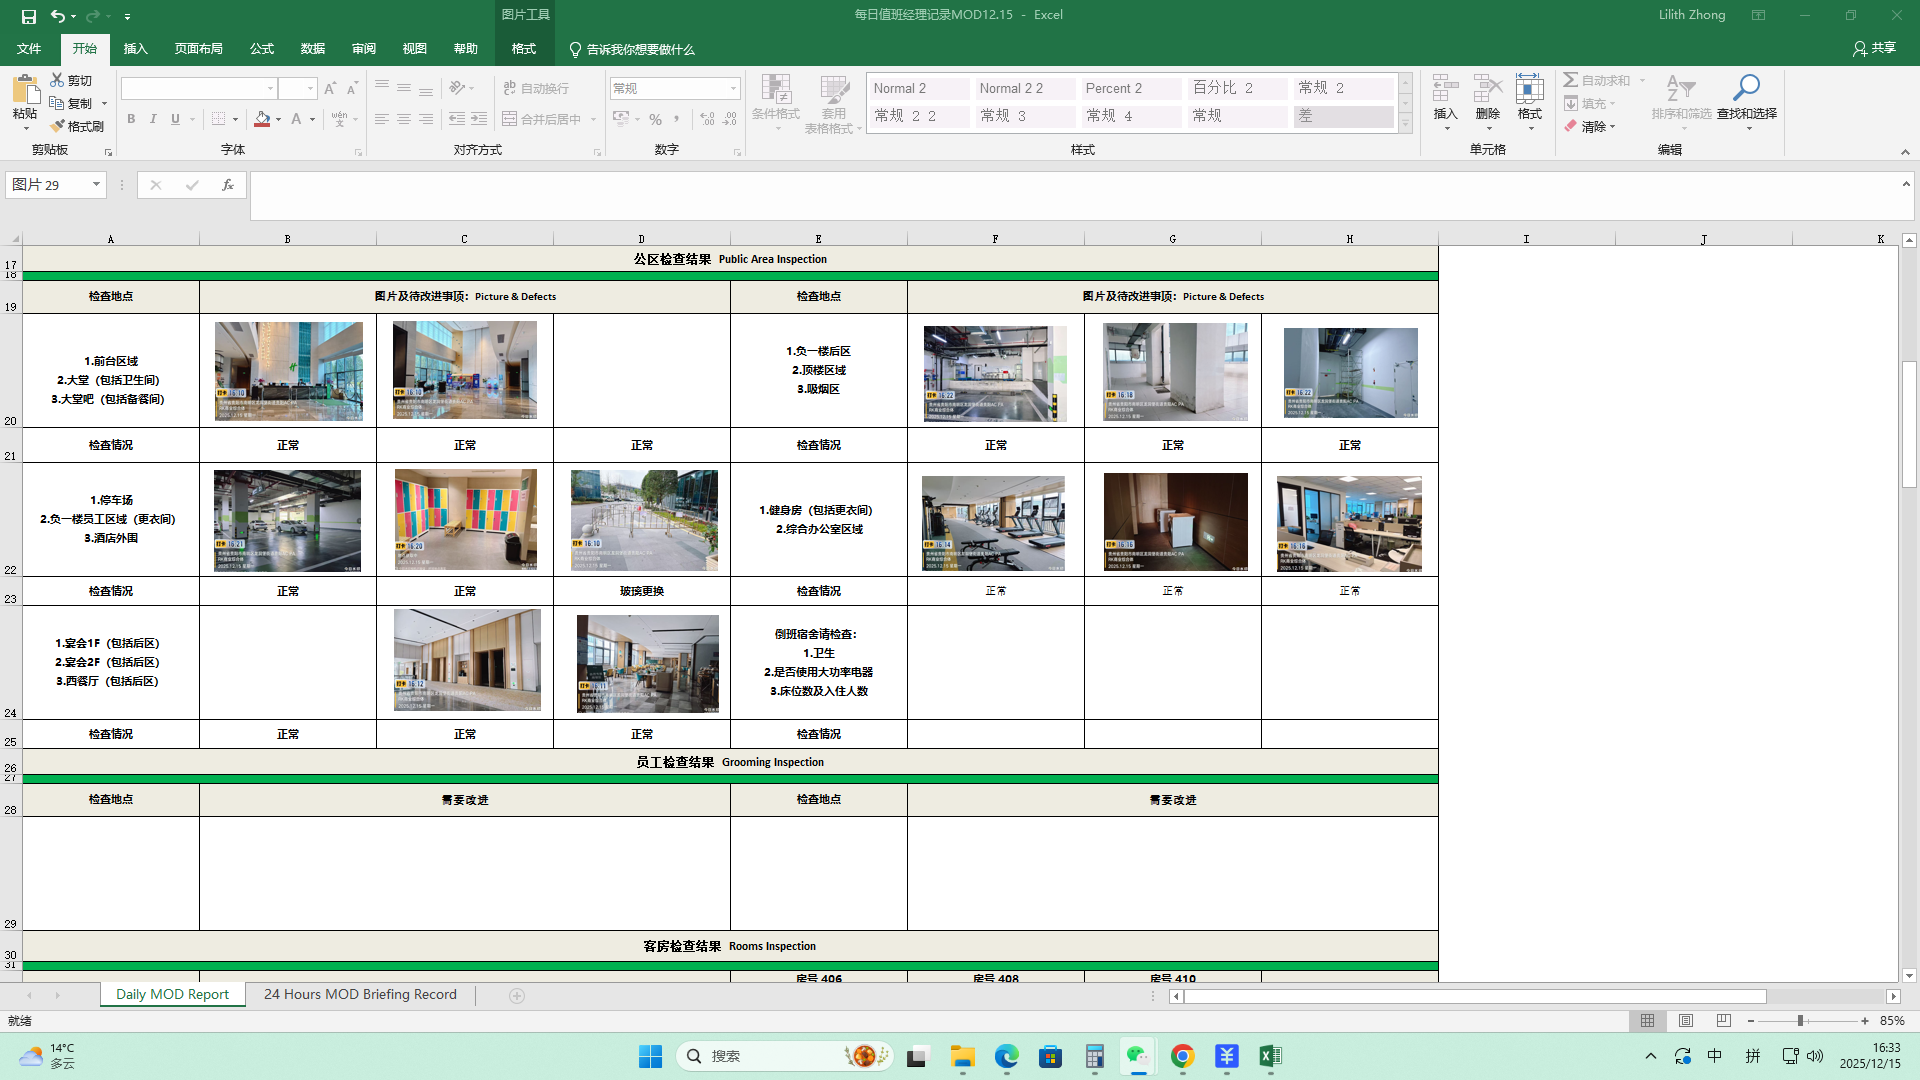This screenshot has height=1080, width=1920.
Task: Click the Save icon in title bar
Action: [29, 16]
